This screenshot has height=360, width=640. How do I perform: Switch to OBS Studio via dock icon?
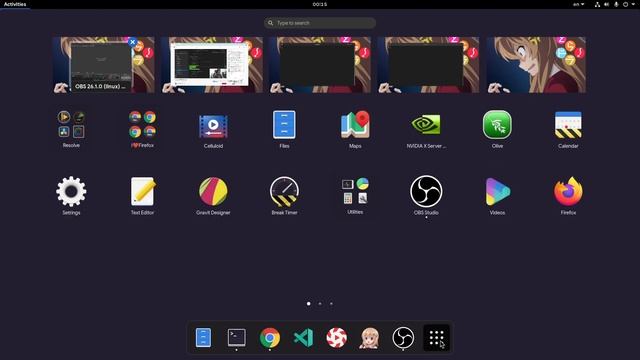(403, 338)
